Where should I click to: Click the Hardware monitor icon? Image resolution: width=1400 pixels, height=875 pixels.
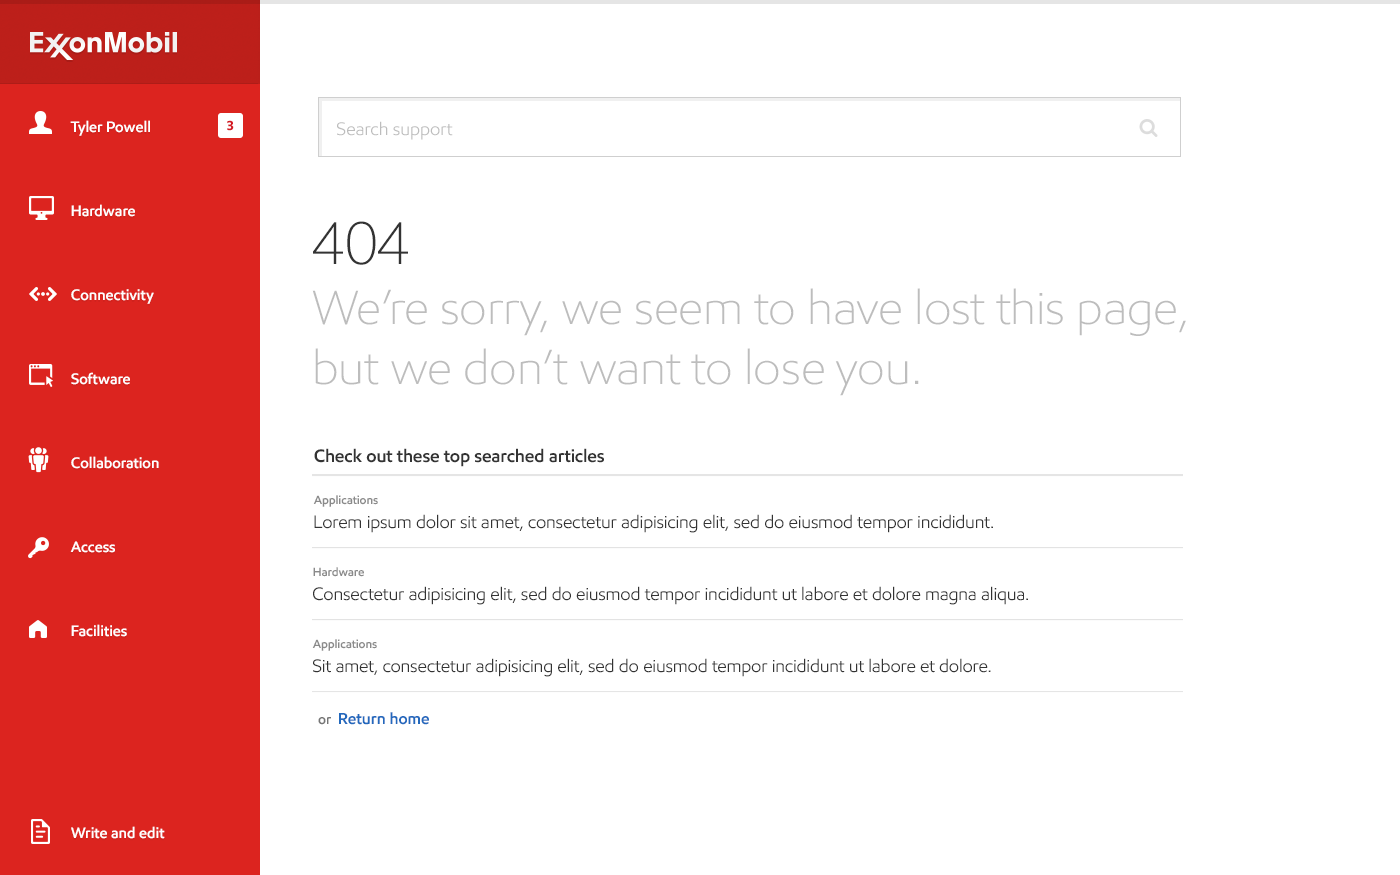[41, 208]
